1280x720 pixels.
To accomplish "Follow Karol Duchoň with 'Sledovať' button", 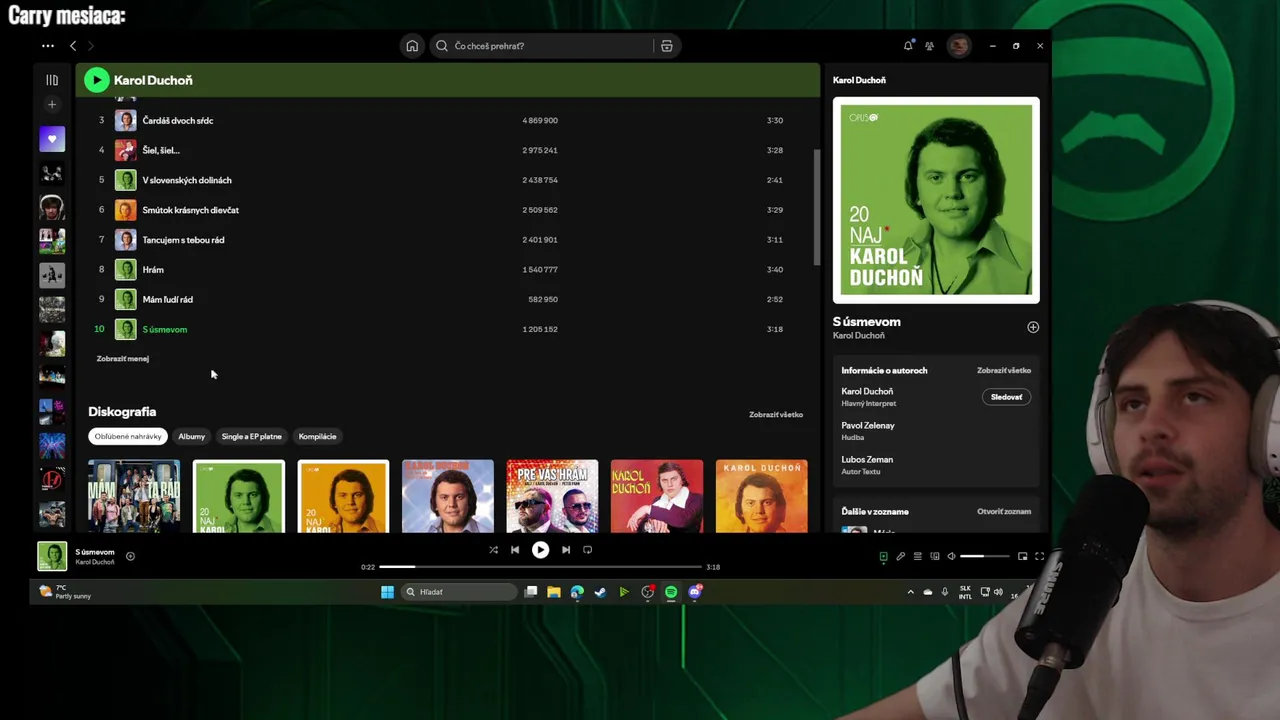I will [x=1006, y=397].
